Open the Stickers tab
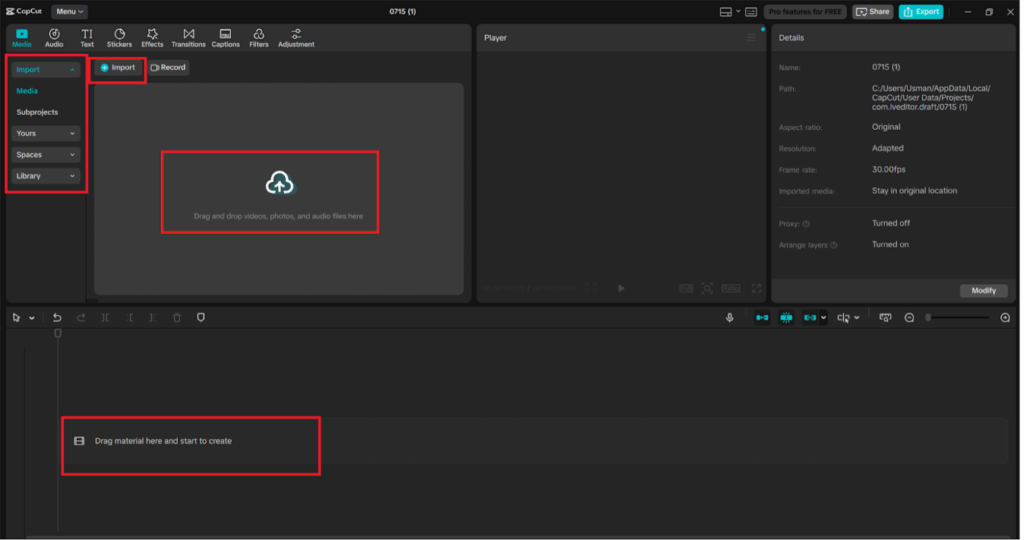This screenshot has height=540, width=1024. click(x=120, y=38)
